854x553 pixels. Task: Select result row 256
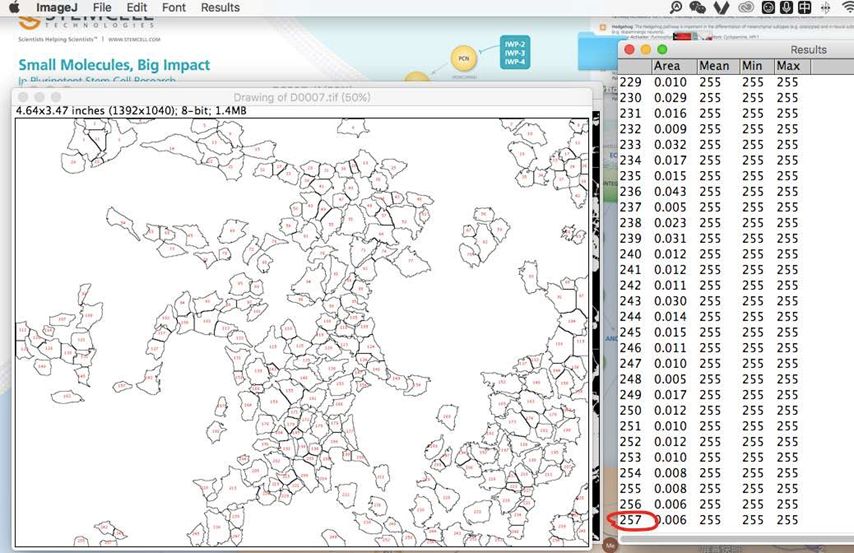(x=735, y=505)
